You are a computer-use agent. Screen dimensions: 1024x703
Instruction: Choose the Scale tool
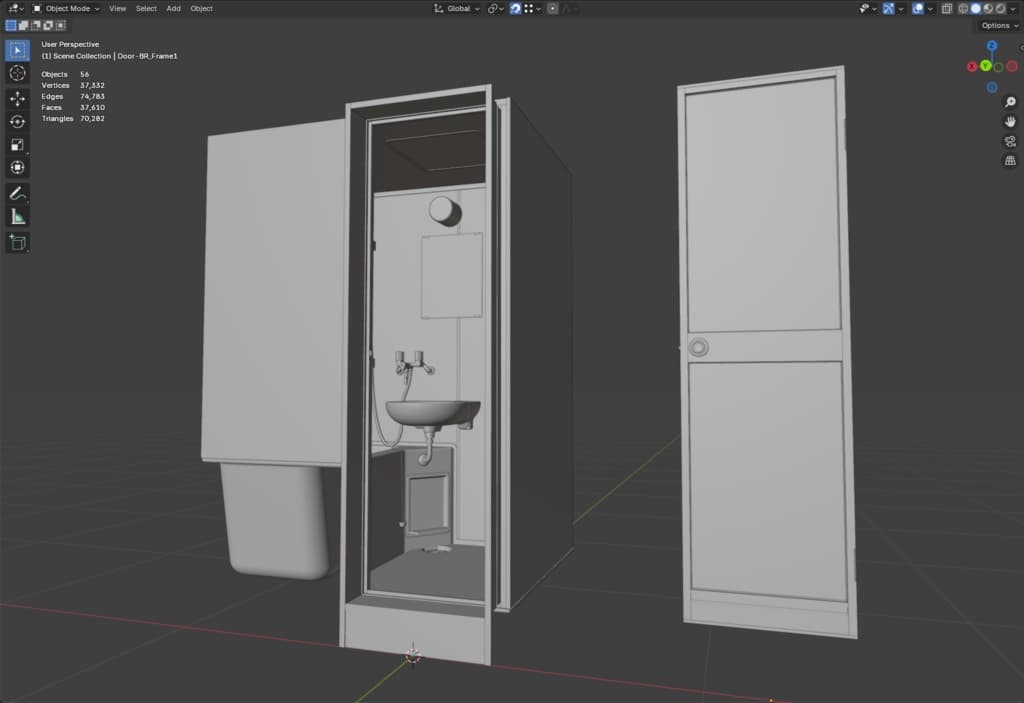17,144
